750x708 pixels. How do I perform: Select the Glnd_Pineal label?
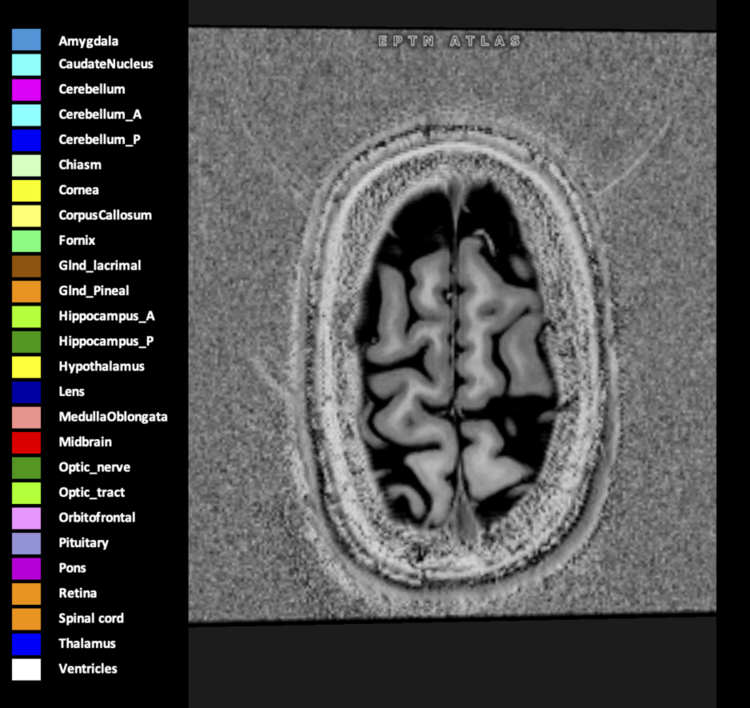point(94,291)
